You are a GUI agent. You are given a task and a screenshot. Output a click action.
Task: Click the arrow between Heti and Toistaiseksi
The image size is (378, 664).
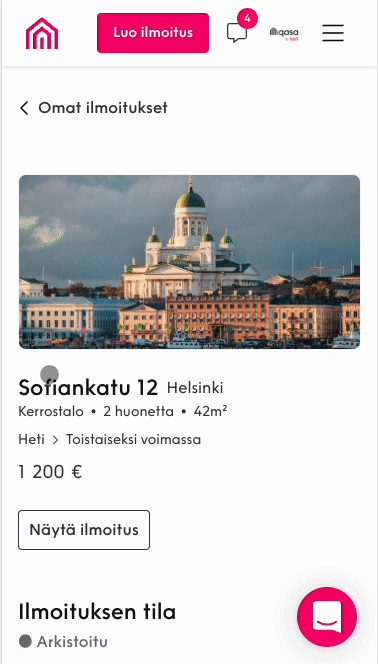coord(55,440)
